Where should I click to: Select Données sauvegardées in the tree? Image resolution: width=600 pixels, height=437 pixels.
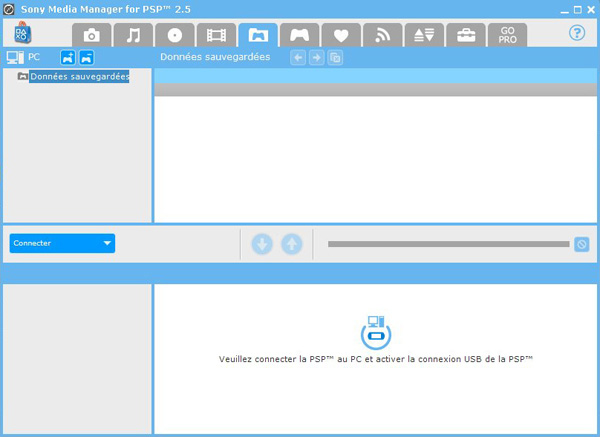(79, 77)
